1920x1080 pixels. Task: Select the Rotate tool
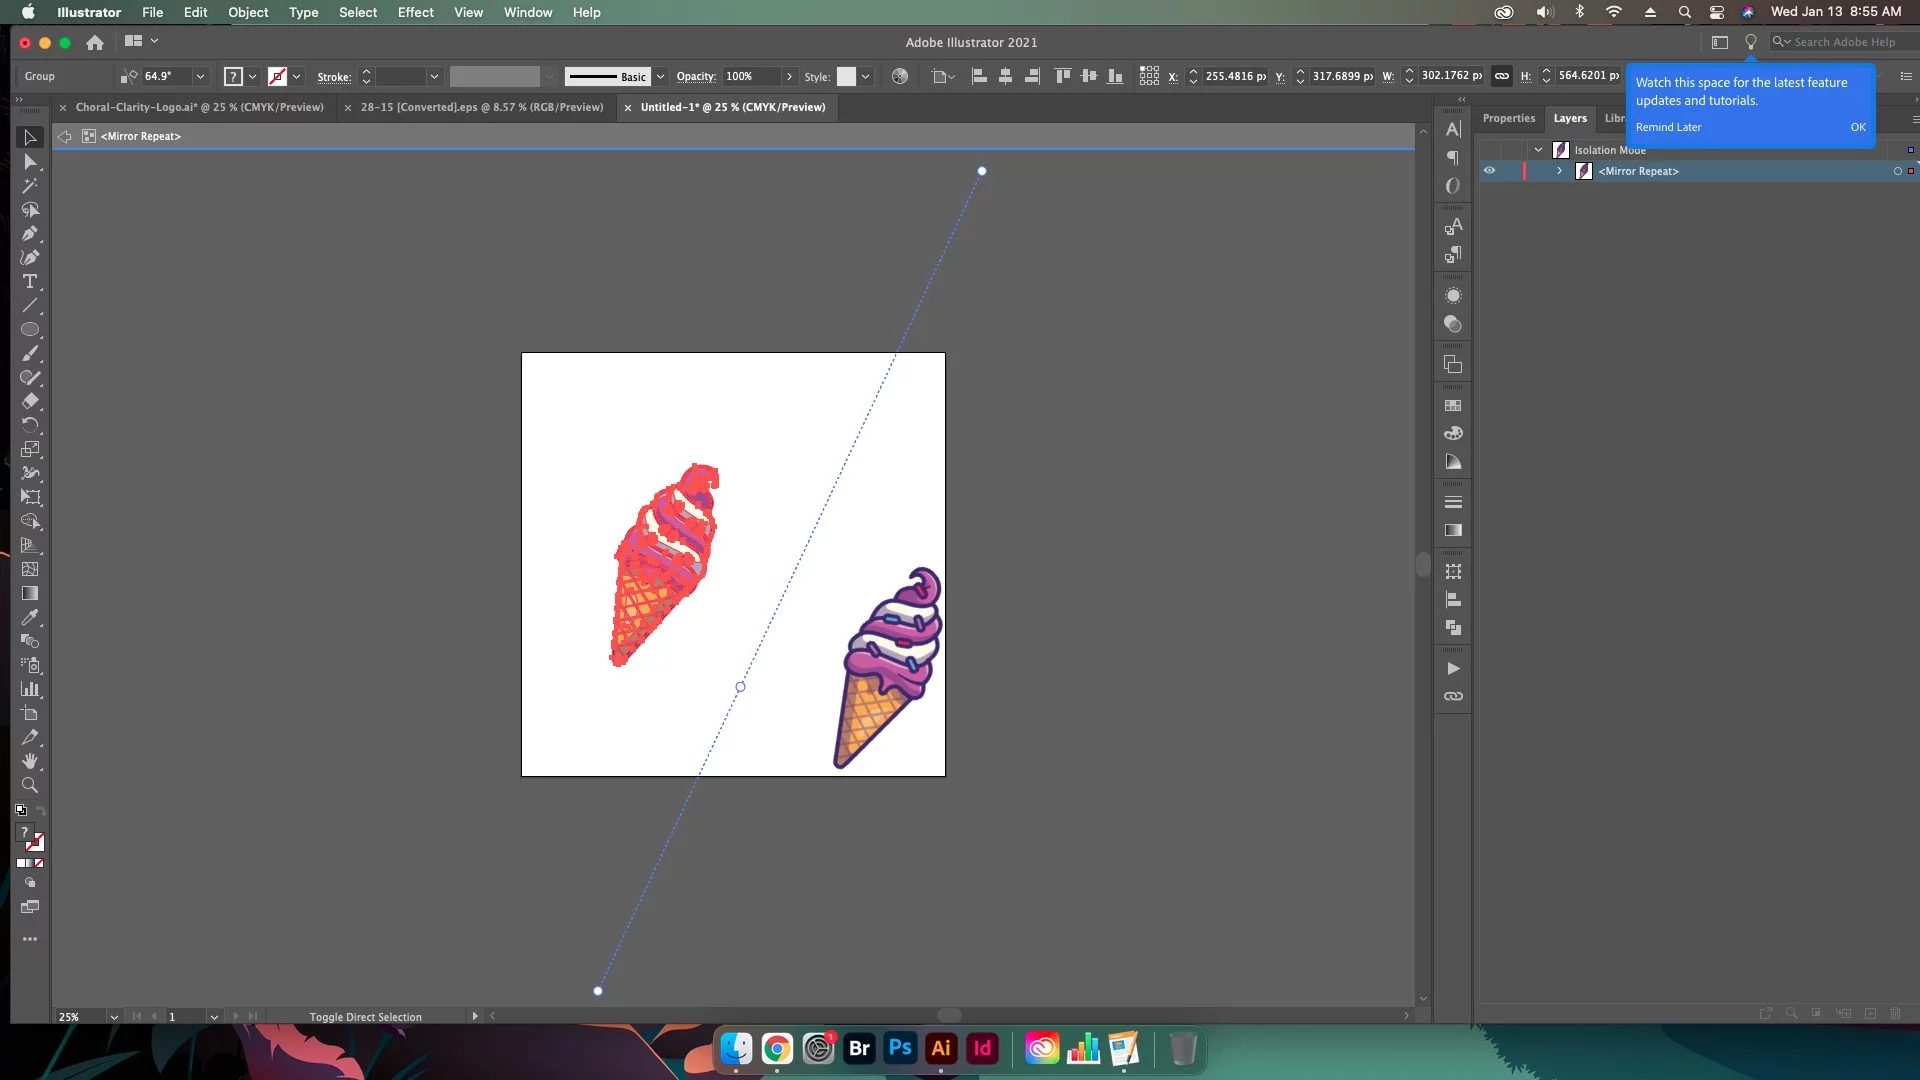coord(29,426)
